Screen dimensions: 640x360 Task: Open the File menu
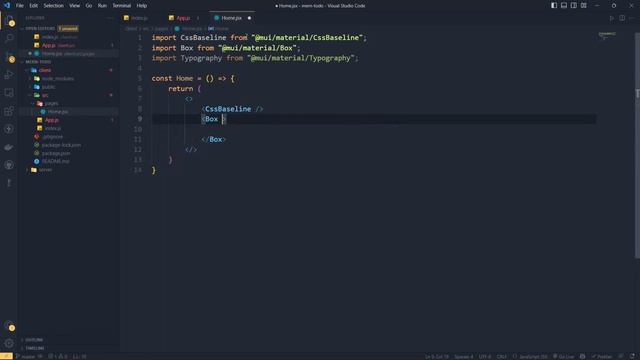(x=20, y=6)
